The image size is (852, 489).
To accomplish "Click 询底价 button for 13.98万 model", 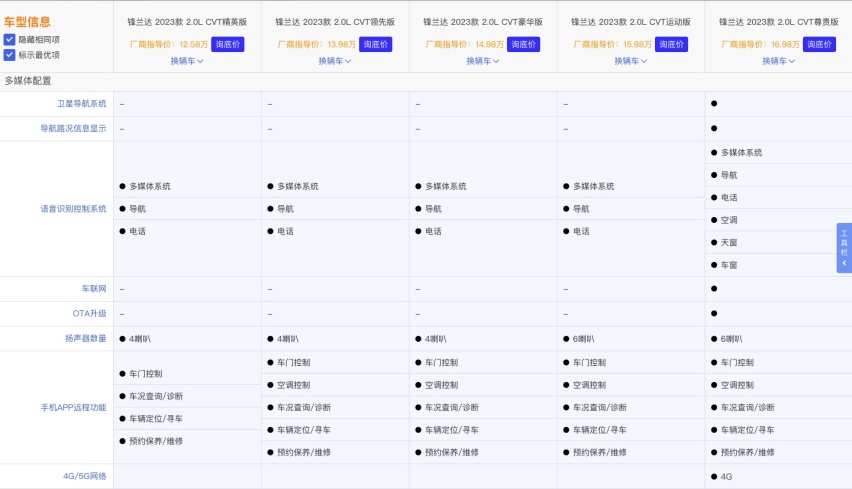I will (375, 44).
